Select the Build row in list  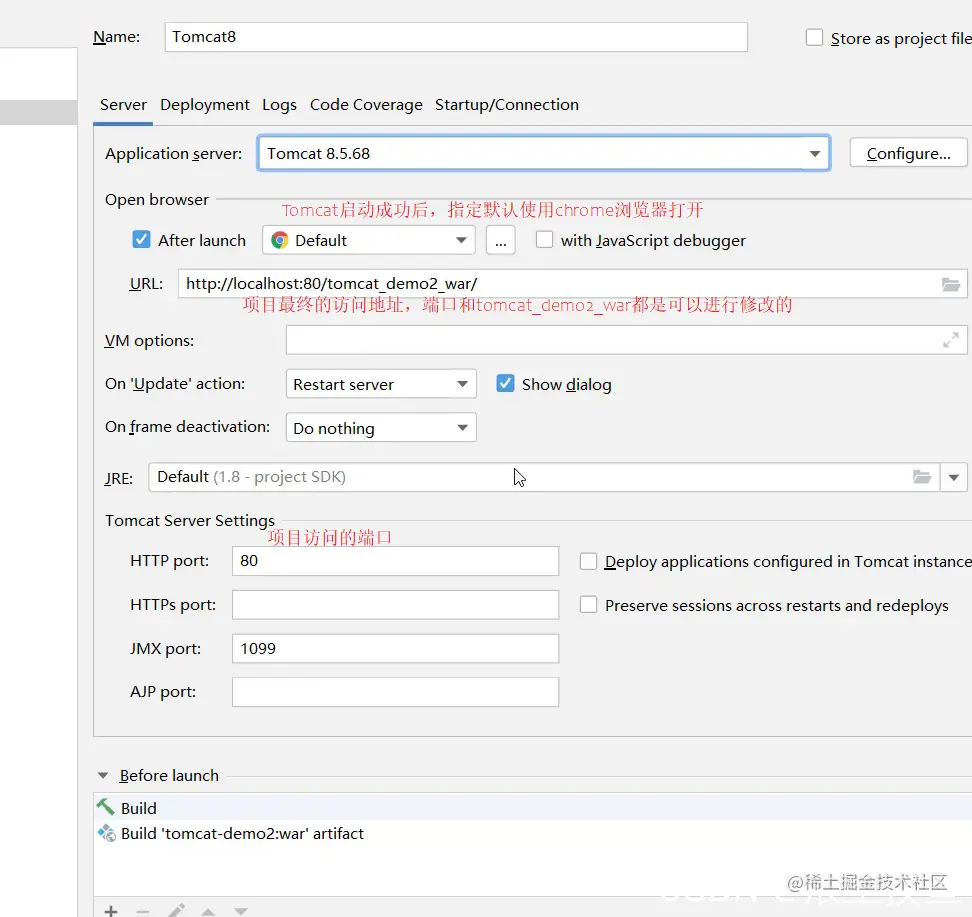coord(532,807)
